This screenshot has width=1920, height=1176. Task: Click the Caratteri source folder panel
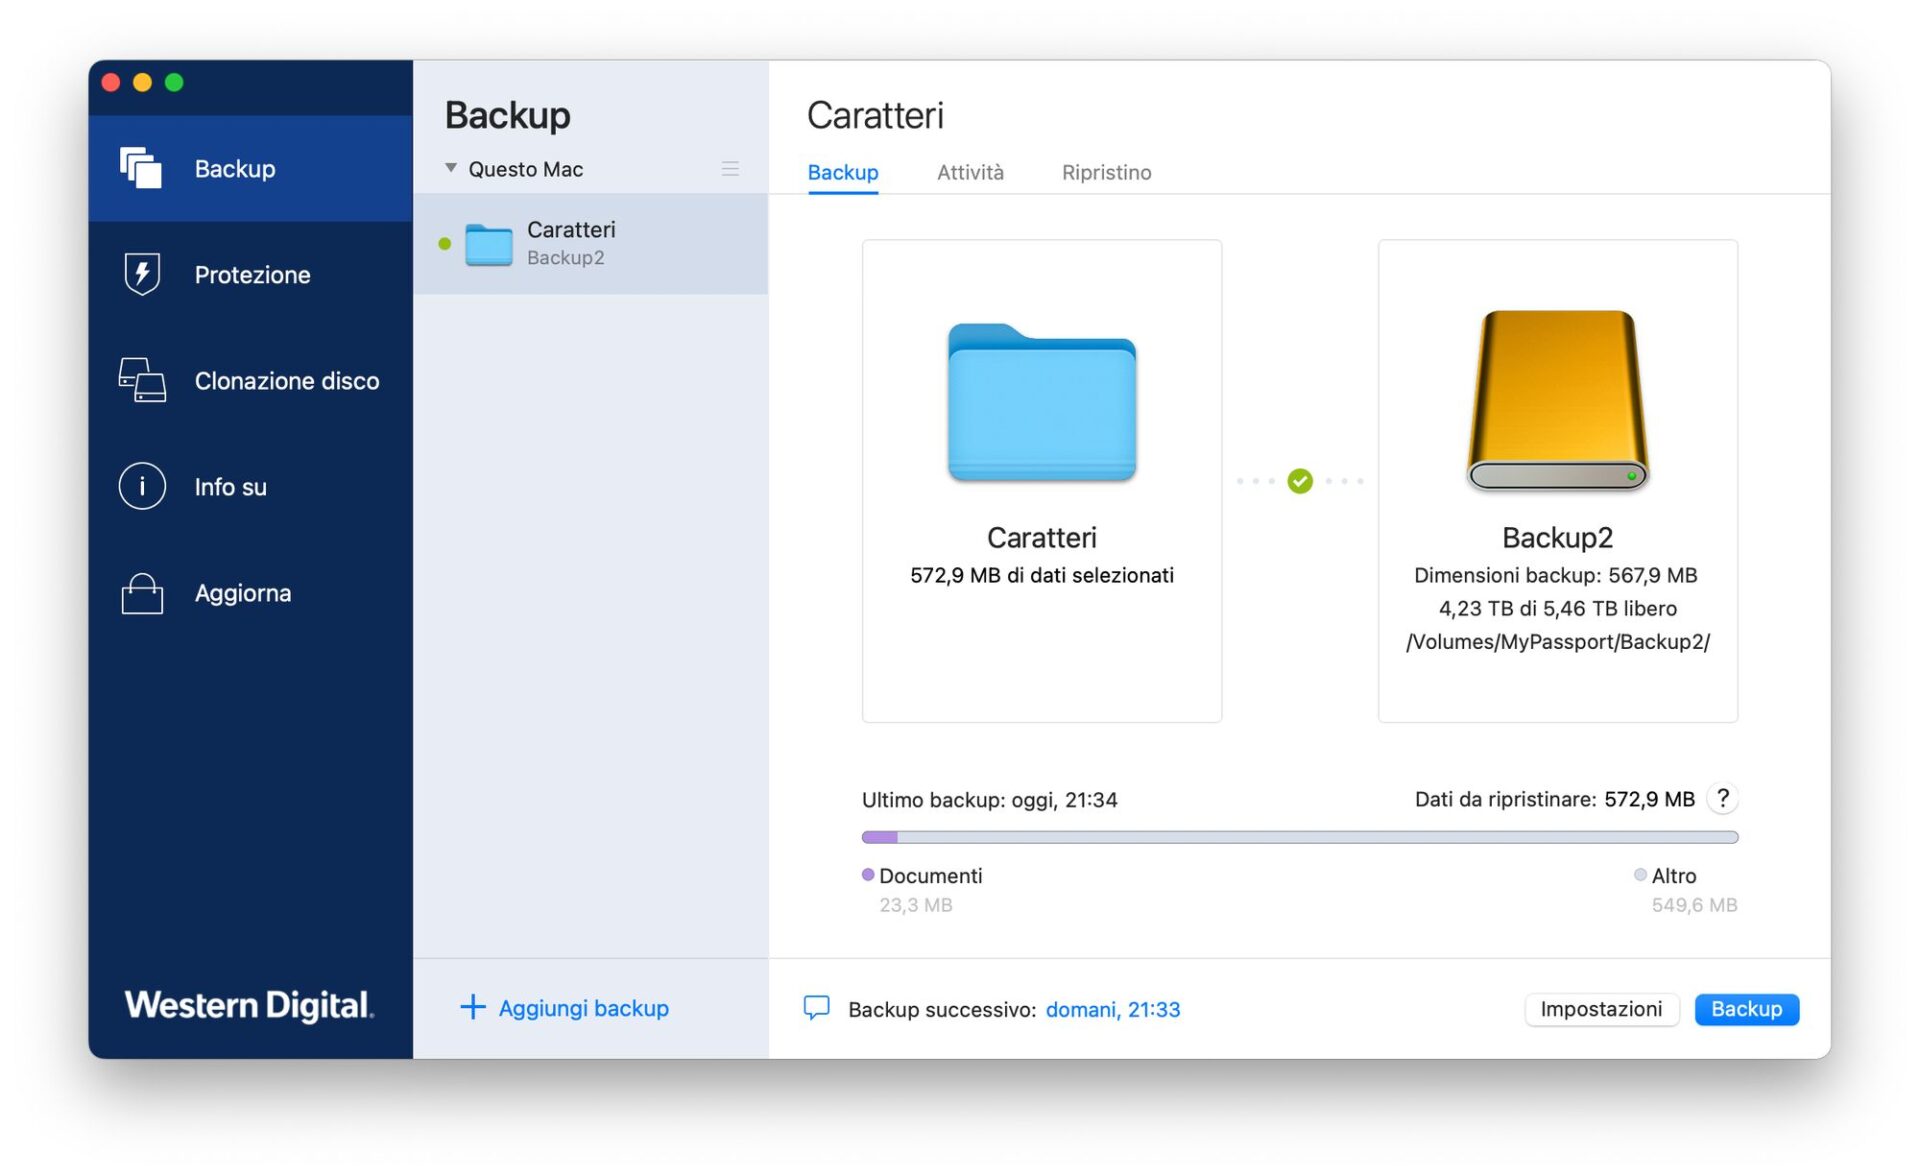[1041, 480]
